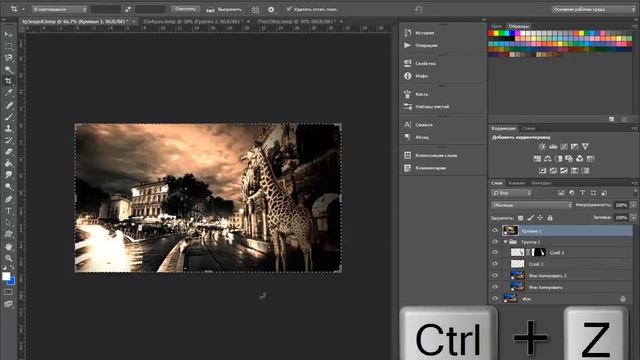Screen dimensions: 640x360
Task: Select the Eraser tool
Action: pyautogui.click(x=9, y=151)
